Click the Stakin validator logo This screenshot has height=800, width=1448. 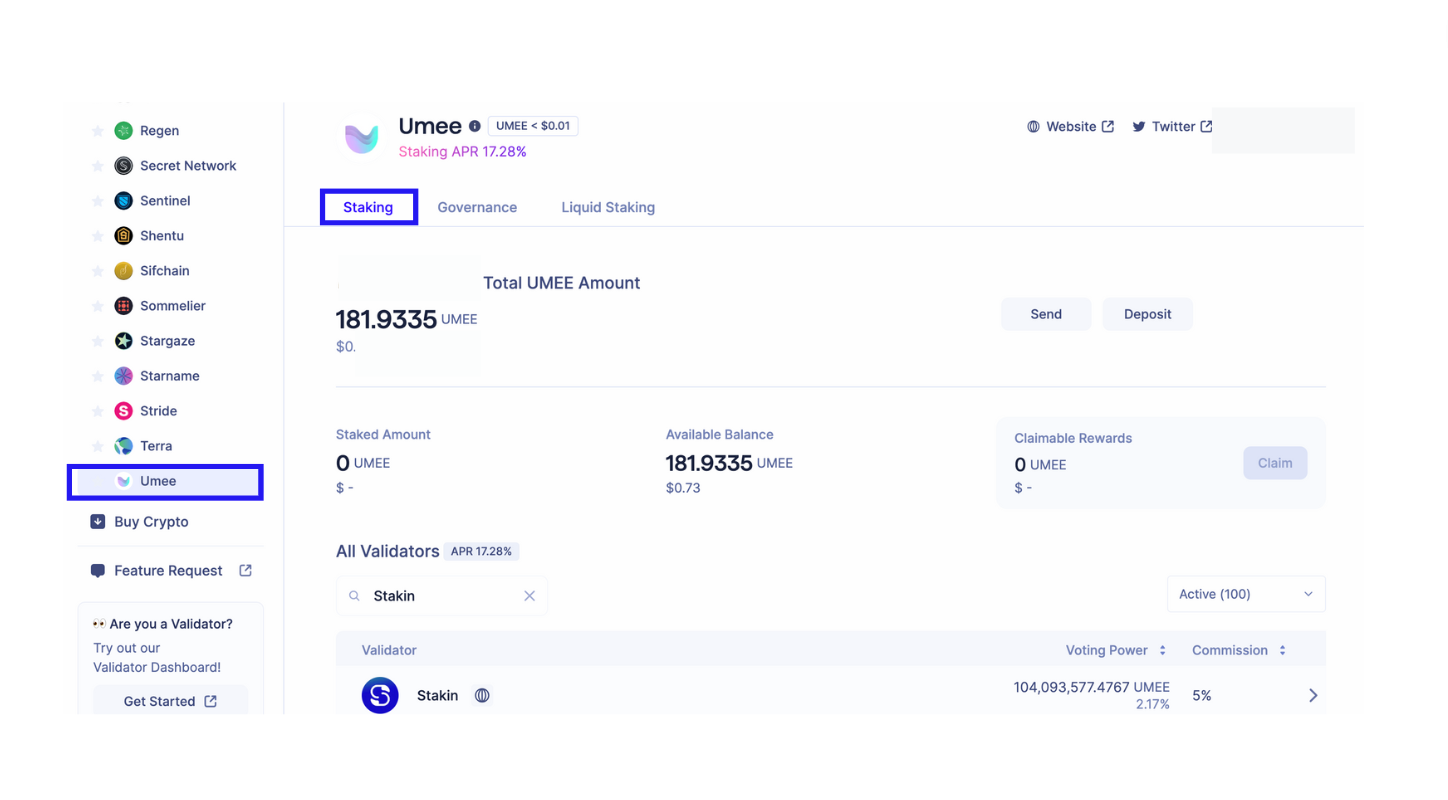click(380, 696)
